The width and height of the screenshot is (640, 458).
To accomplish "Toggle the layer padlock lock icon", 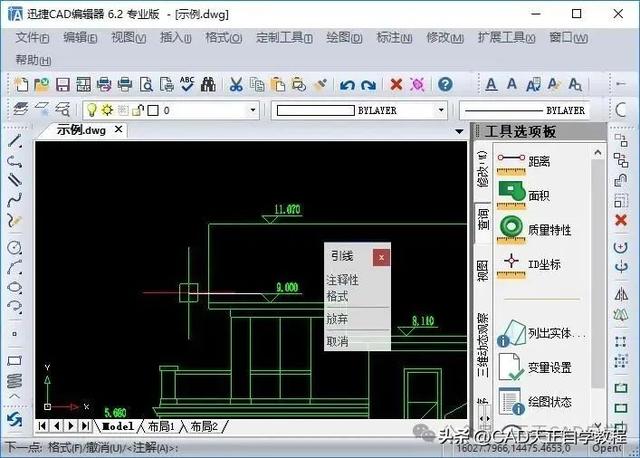I will tap(138, 110).
